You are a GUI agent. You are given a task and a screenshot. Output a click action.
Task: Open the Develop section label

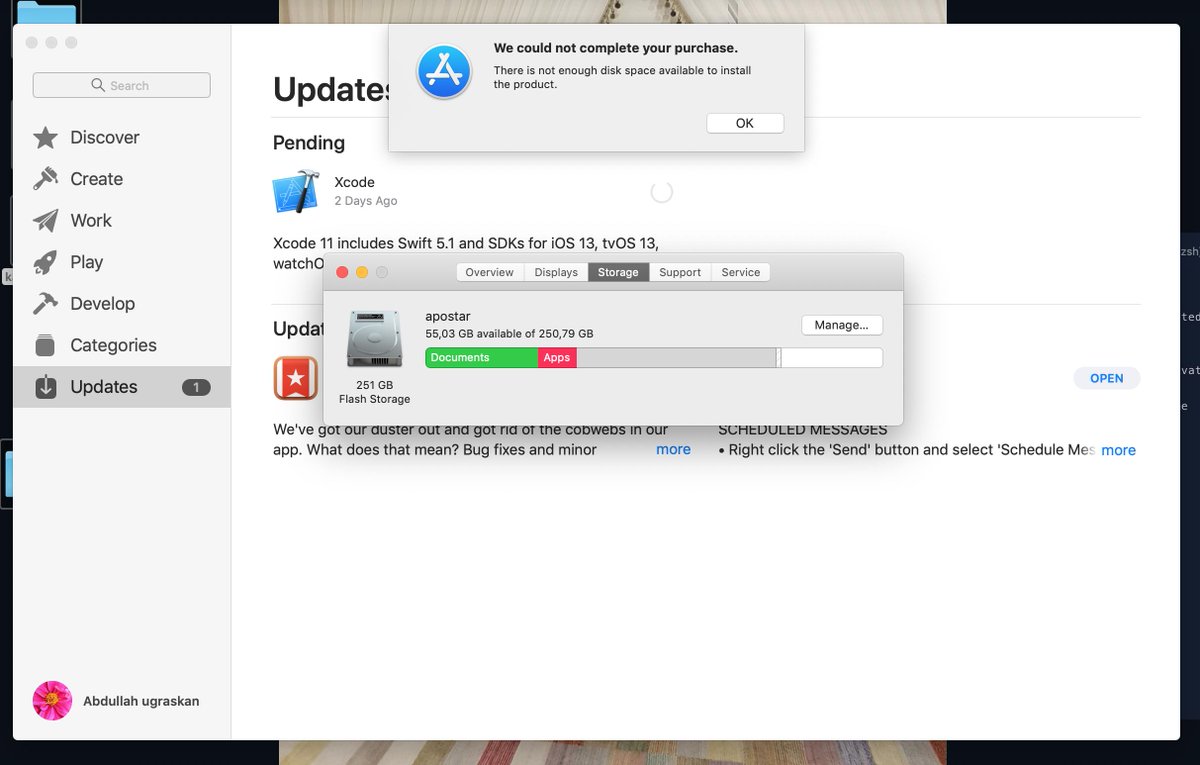(x=103, y=304)
